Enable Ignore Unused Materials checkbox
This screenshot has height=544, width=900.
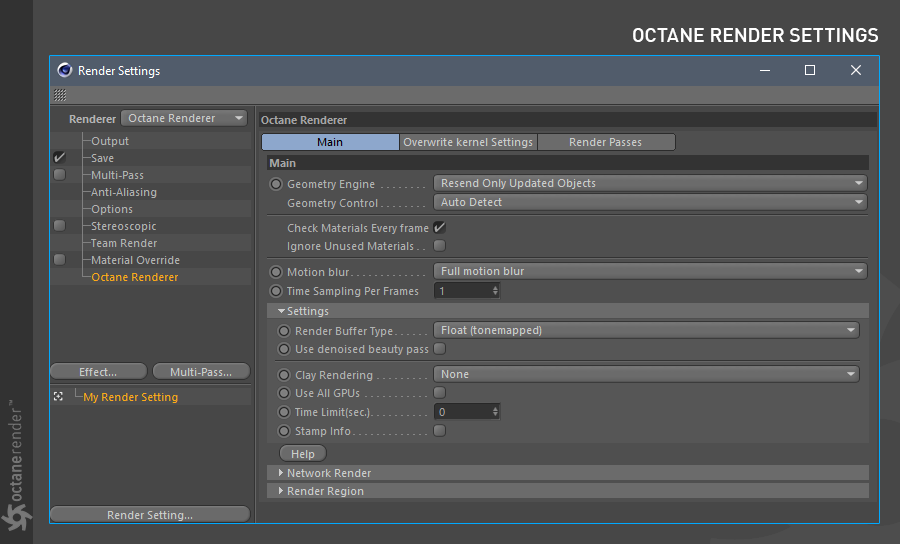click(x=440, y=246)
